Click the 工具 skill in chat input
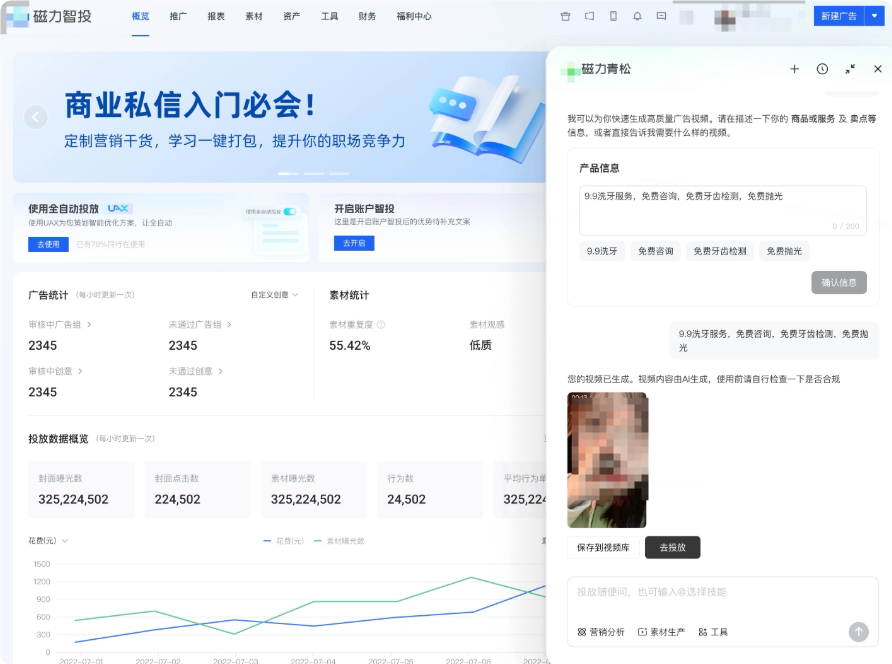This screenshot has width=892, height=664. (713, 632)
